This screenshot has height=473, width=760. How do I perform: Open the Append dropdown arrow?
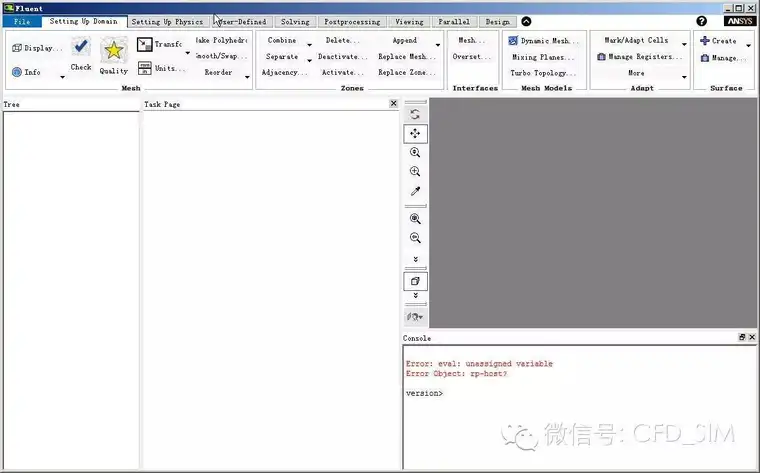[438, 45]
